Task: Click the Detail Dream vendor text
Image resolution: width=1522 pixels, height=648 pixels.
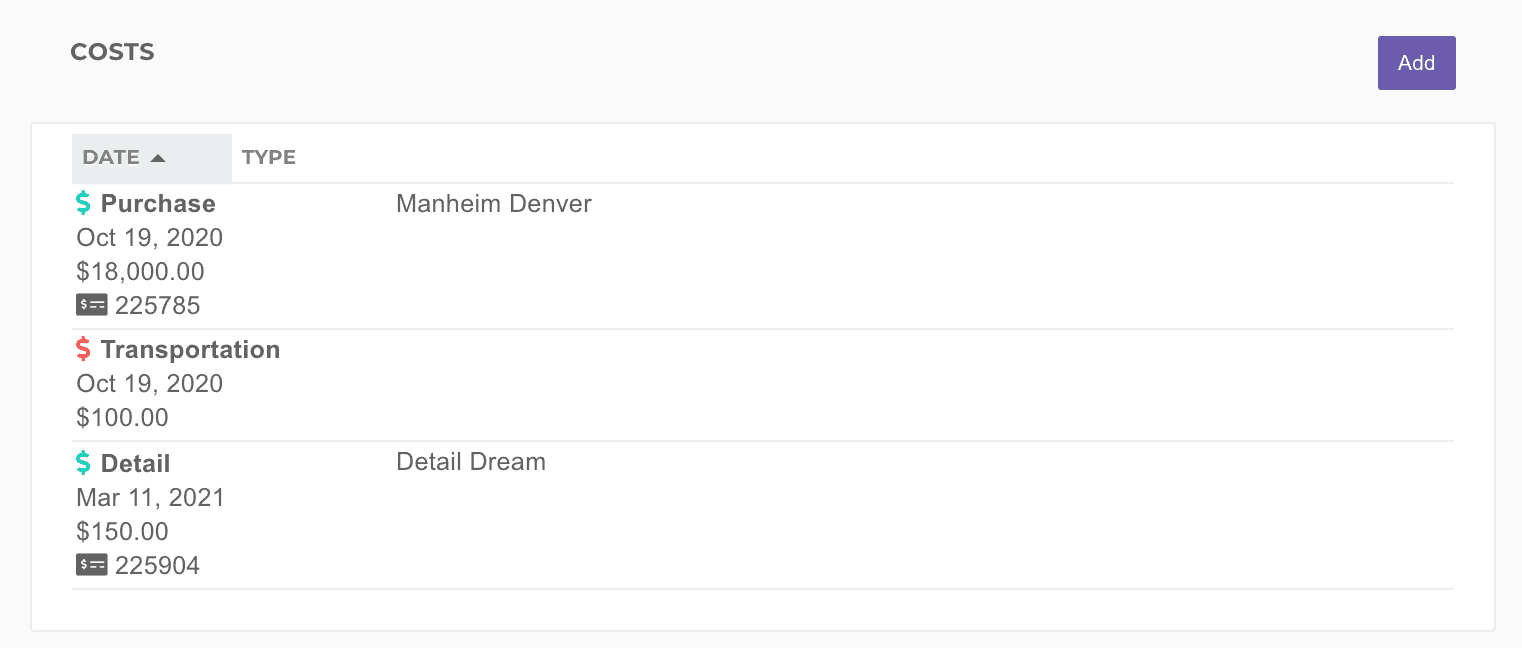Action: coord(471,462)
